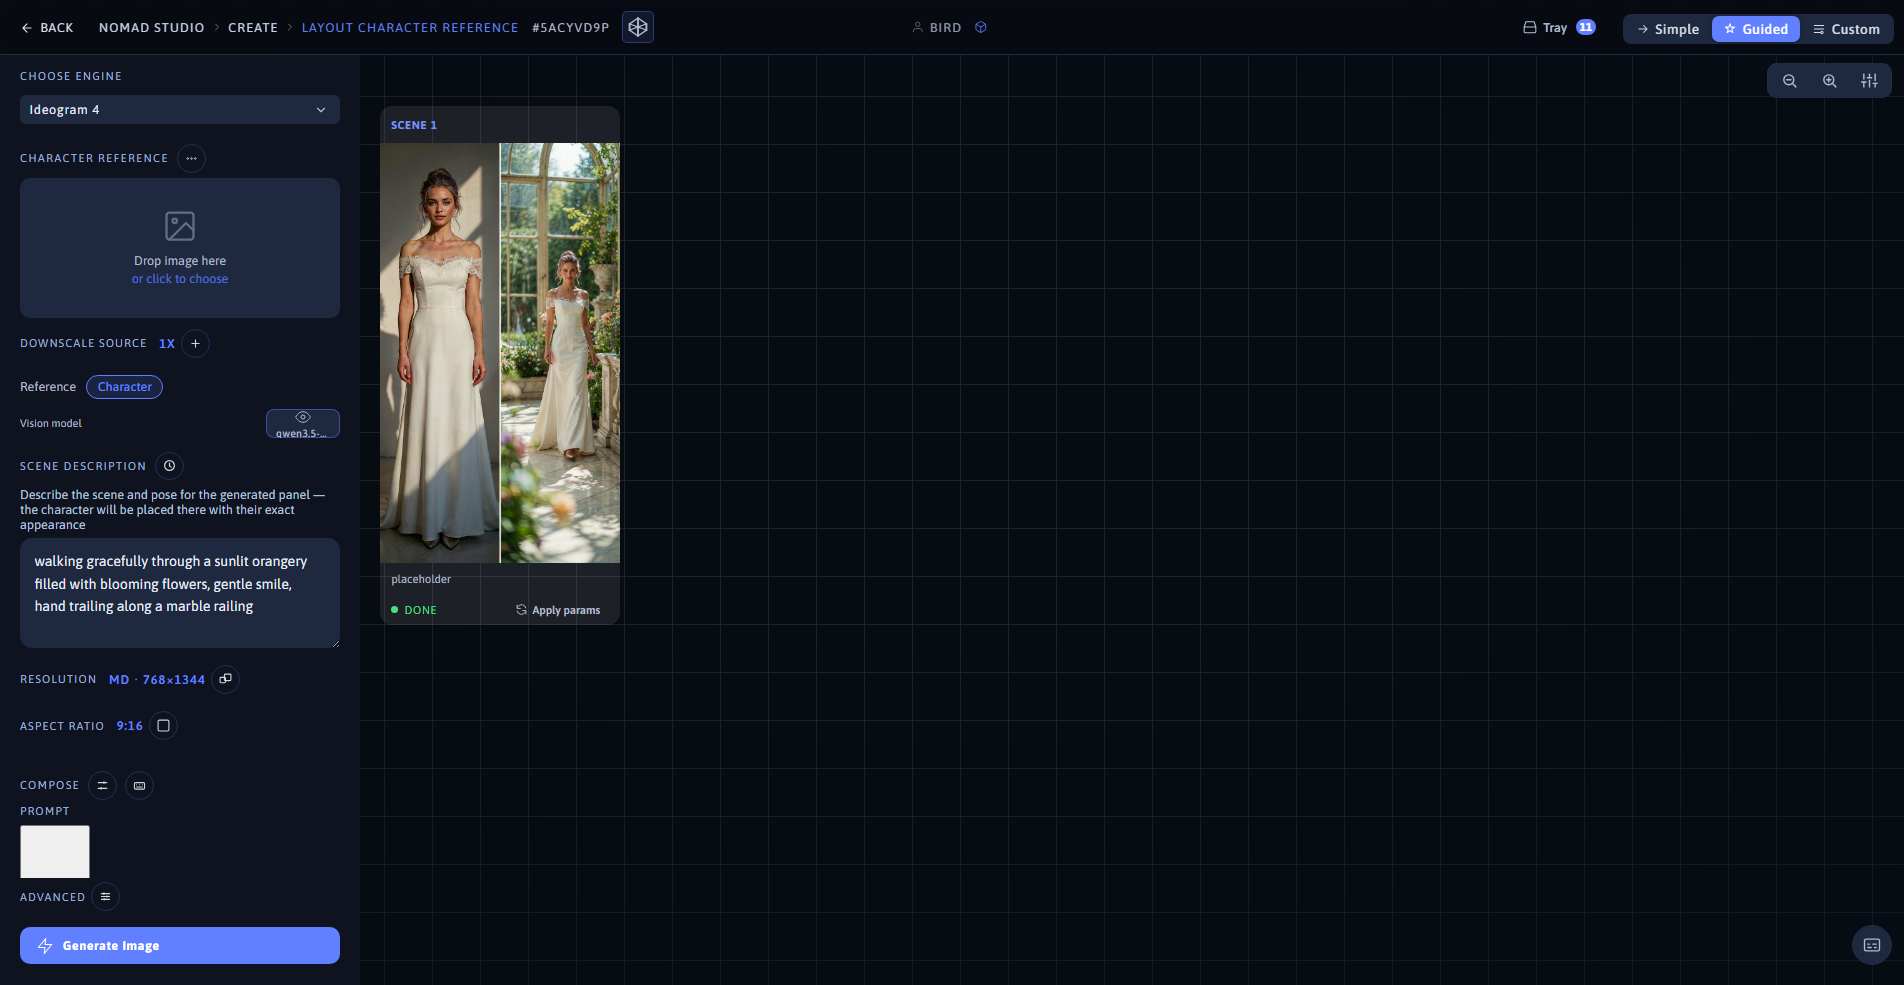Click the Back arrow button
The image size is (1904, 985).
coord(47,28)
